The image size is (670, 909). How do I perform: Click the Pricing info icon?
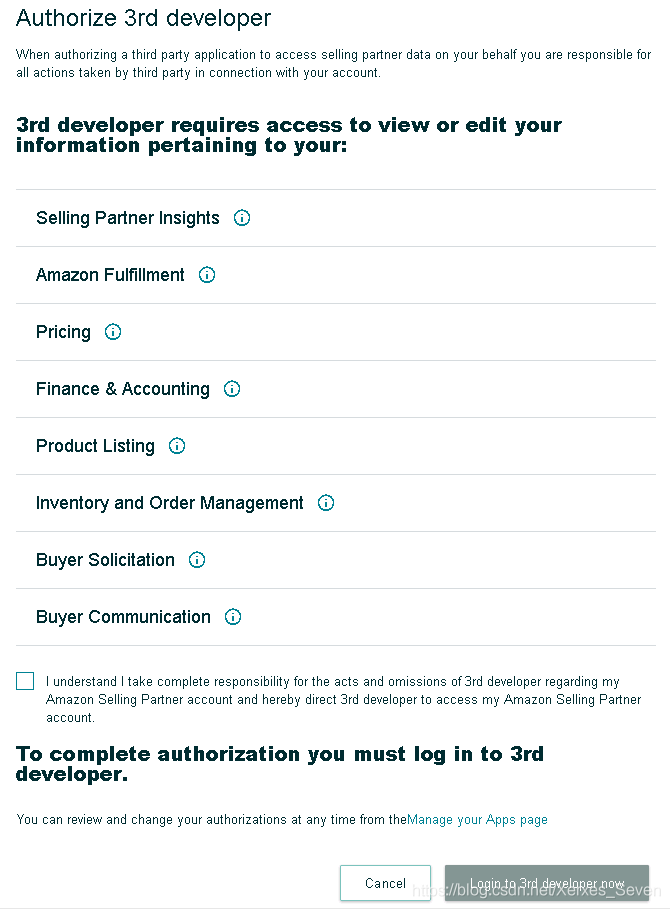point(113,331)
